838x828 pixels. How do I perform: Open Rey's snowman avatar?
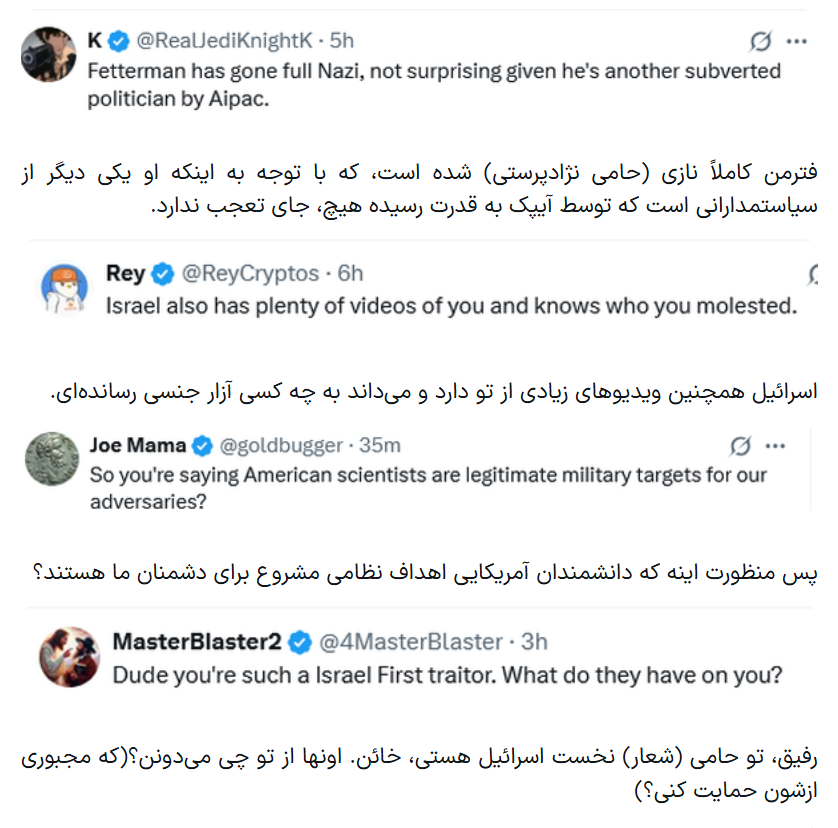(x=65, y=289)
